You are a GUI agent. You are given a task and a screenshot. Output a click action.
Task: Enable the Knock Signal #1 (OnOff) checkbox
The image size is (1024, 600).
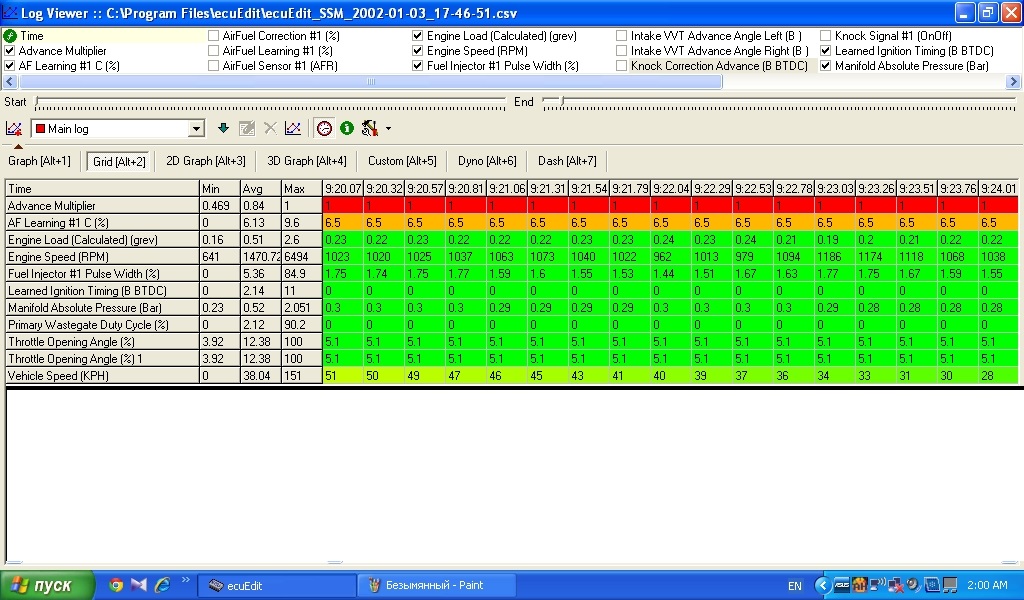[826, 36]
